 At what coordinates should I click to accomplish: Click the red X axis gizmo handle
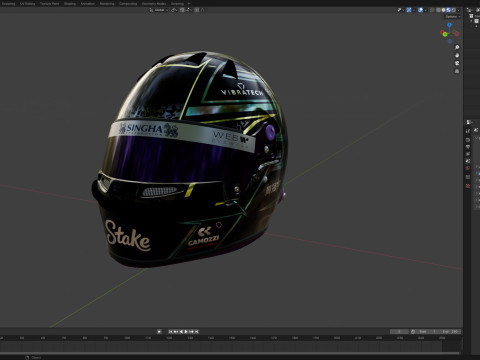click(x=442, y=32)
